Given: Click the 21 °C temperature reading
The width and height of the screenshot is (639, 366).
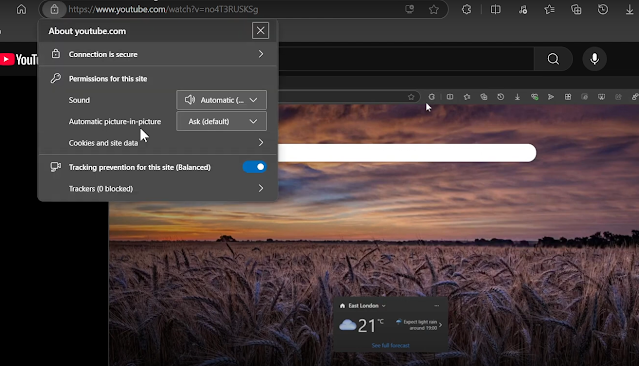Looking at the screenshot, I should click(370, 325).
